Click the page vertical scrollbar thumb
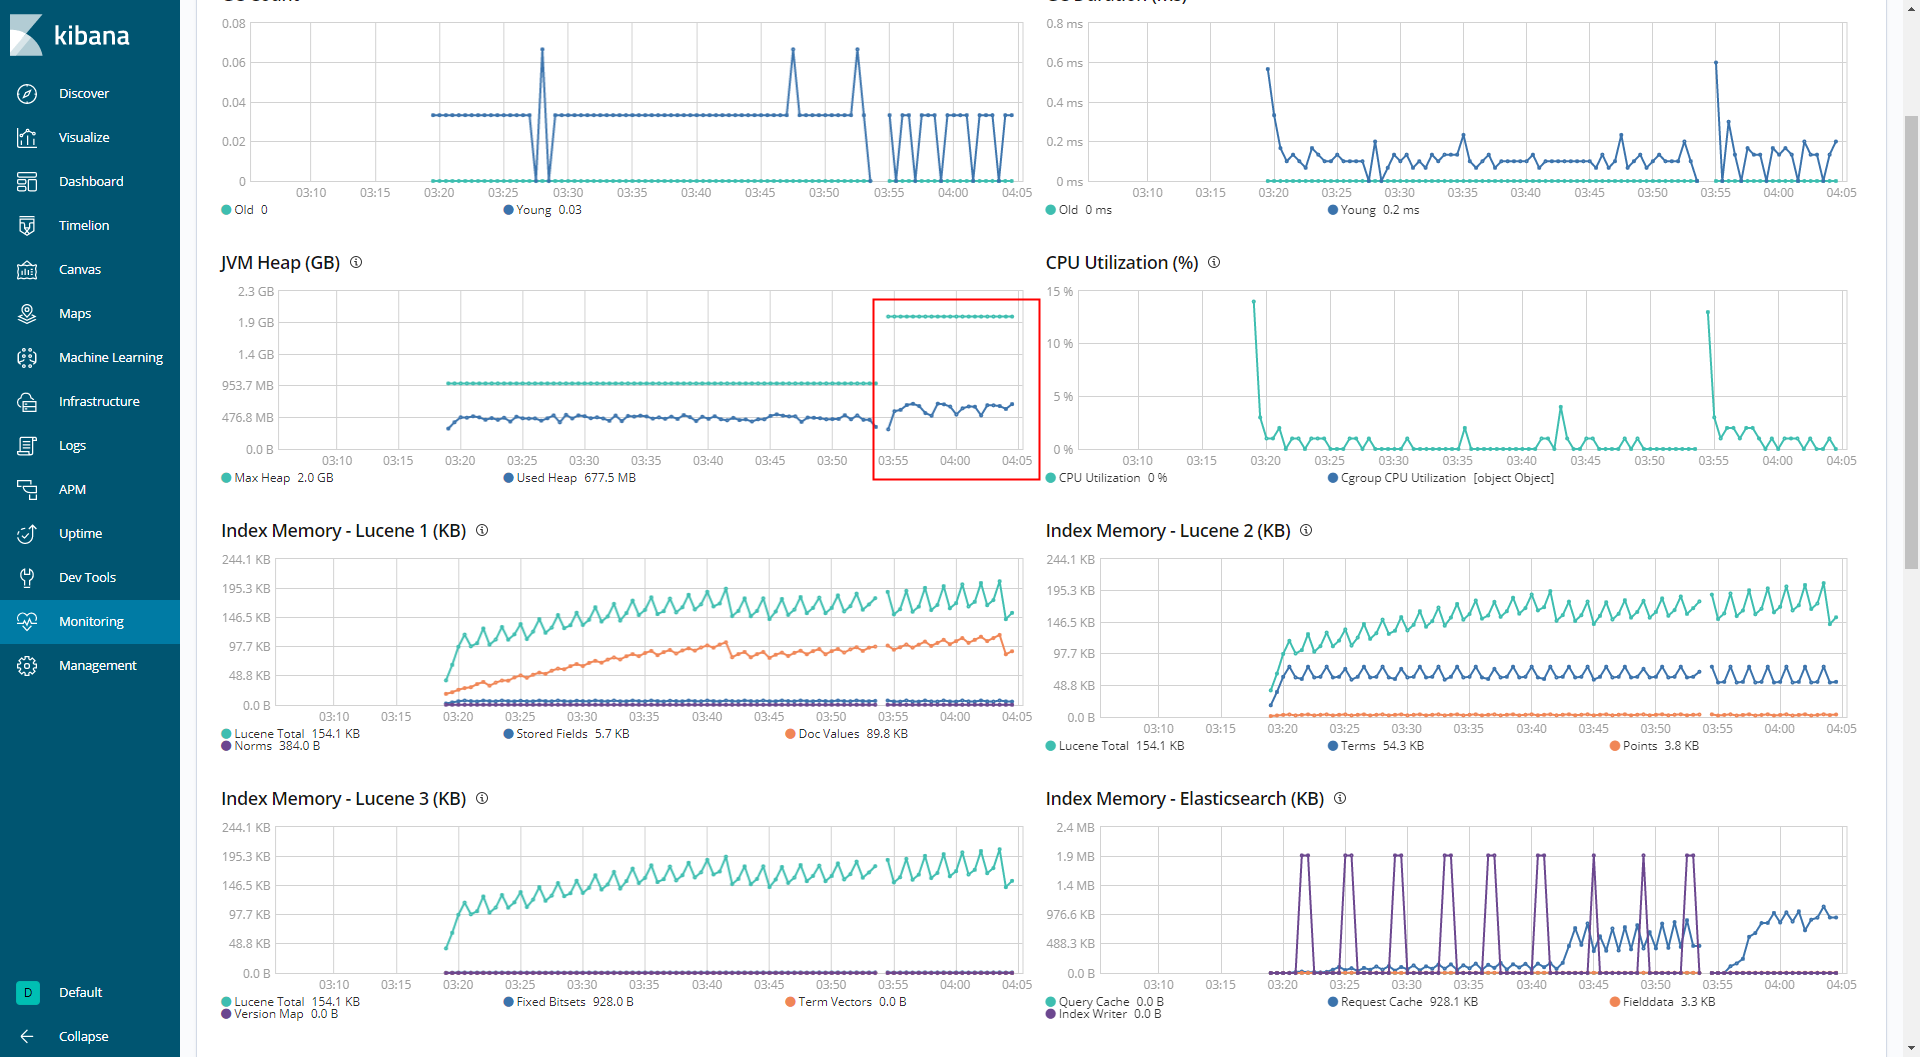 coord(1911,342)
